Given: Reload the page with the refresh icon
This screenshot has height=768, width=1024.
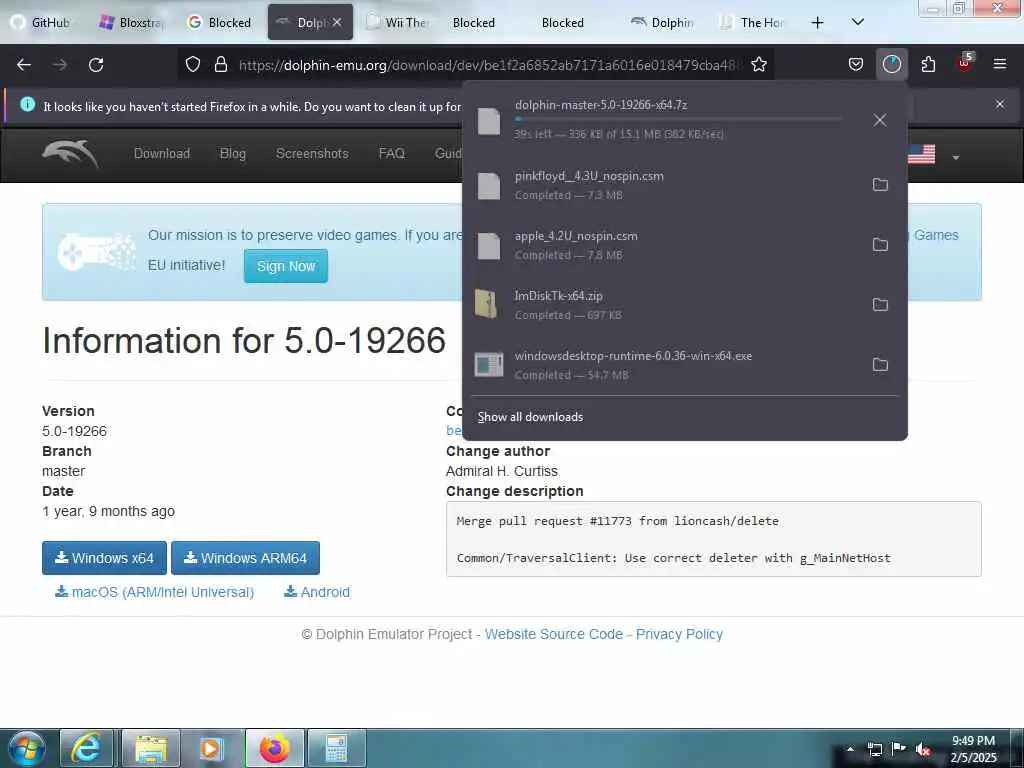Looking at the screenshot, I should (96, 65).
